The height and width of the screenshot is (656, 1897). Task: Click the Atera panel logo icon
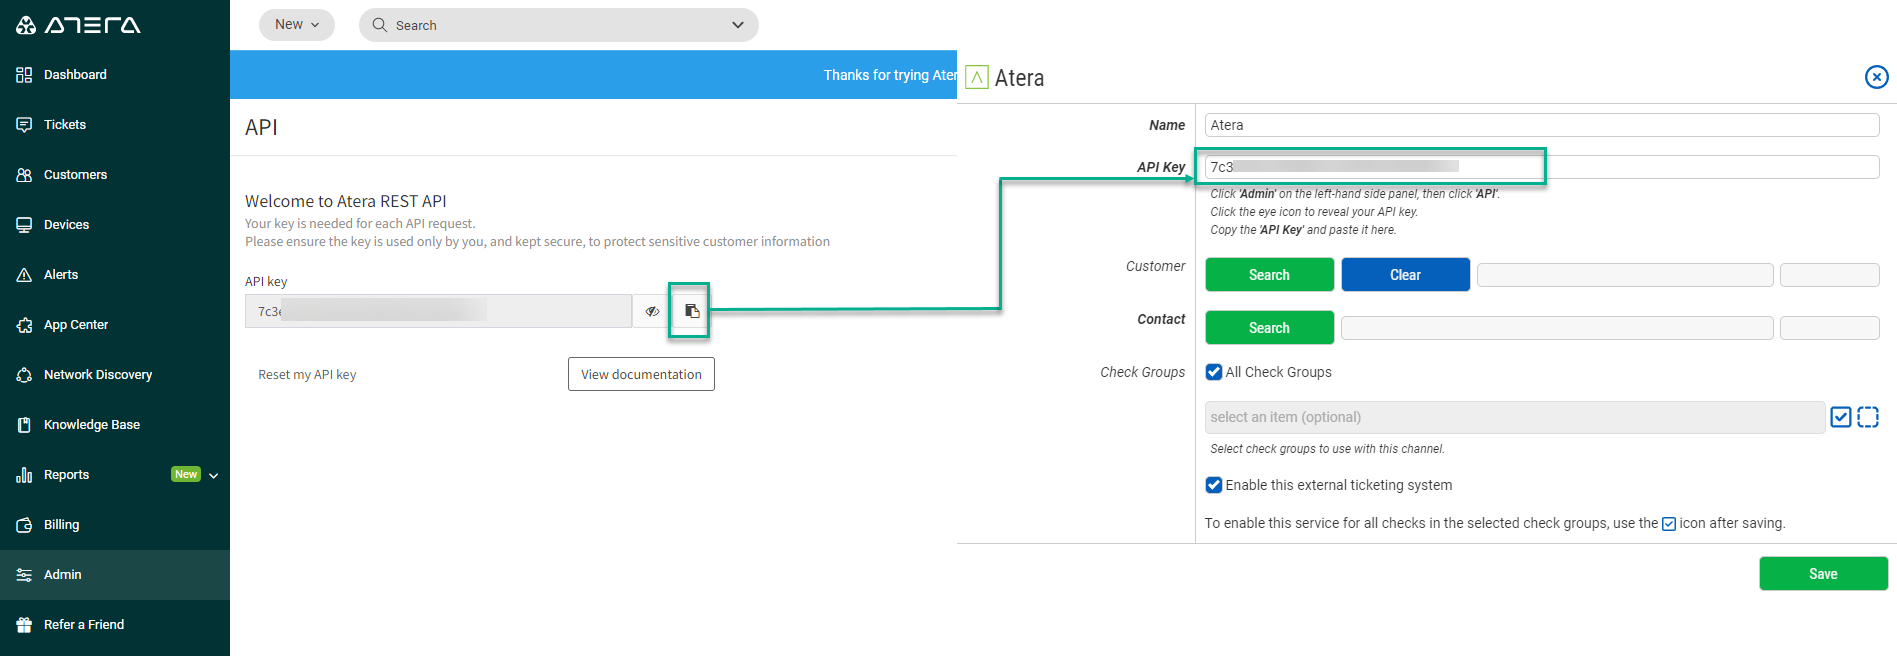(977, 77)
